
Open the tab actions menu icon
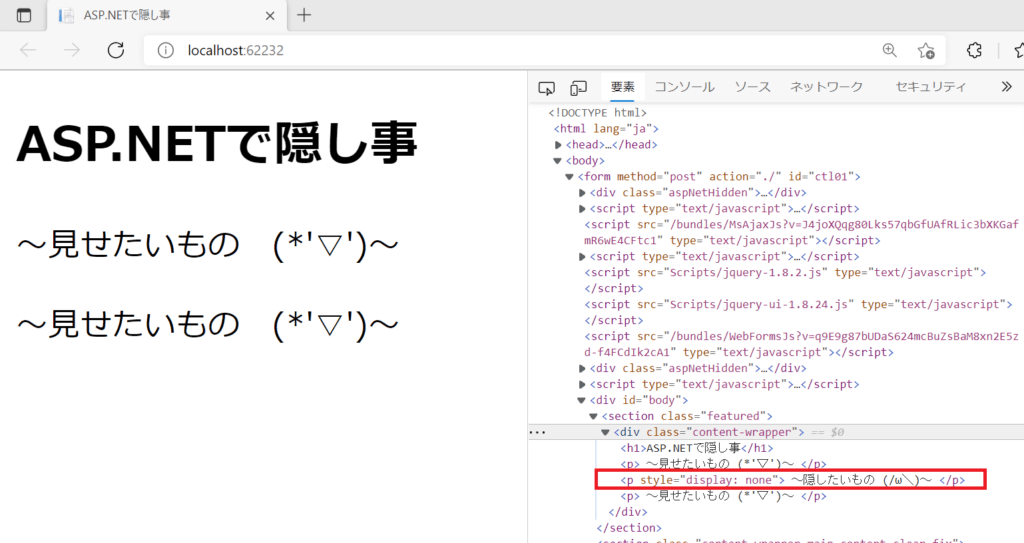point(24,15)
